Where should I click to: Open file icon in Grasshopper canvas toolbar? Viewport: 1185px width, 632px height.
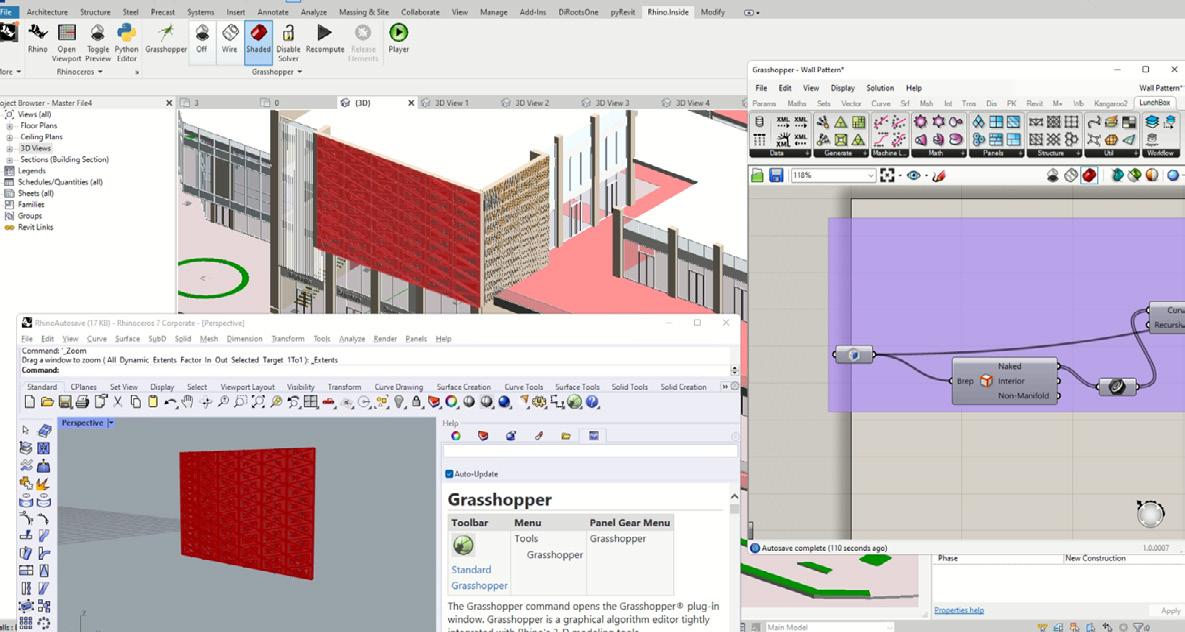point(758,175)
